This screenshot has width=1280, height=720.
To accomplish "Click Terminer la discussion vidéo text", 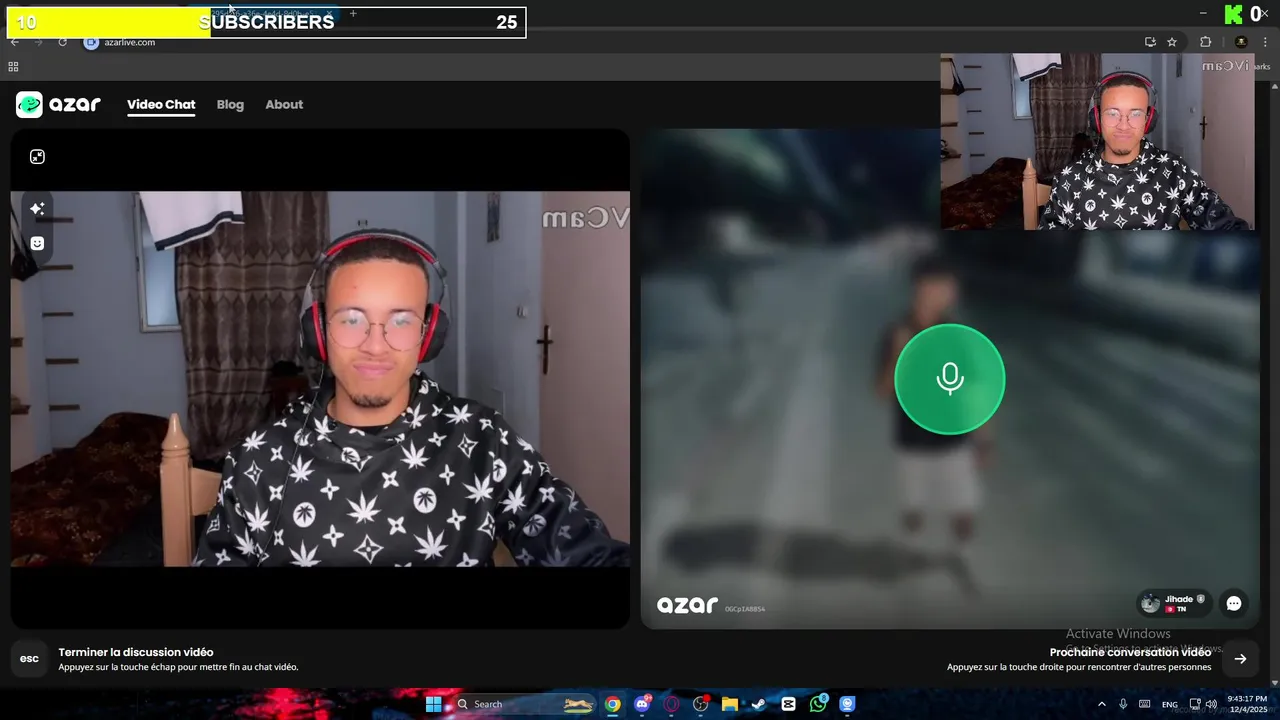I will point(136,652).
